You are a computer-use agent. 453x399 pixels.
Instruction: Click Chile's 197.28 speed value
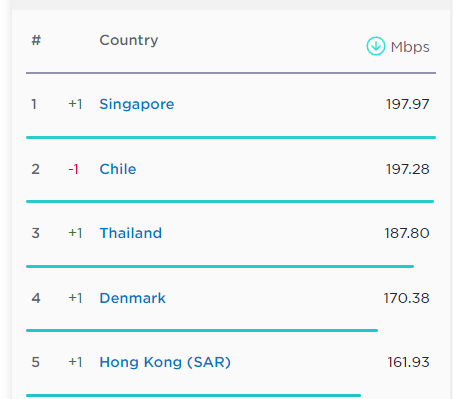click(x=407, y=169)
